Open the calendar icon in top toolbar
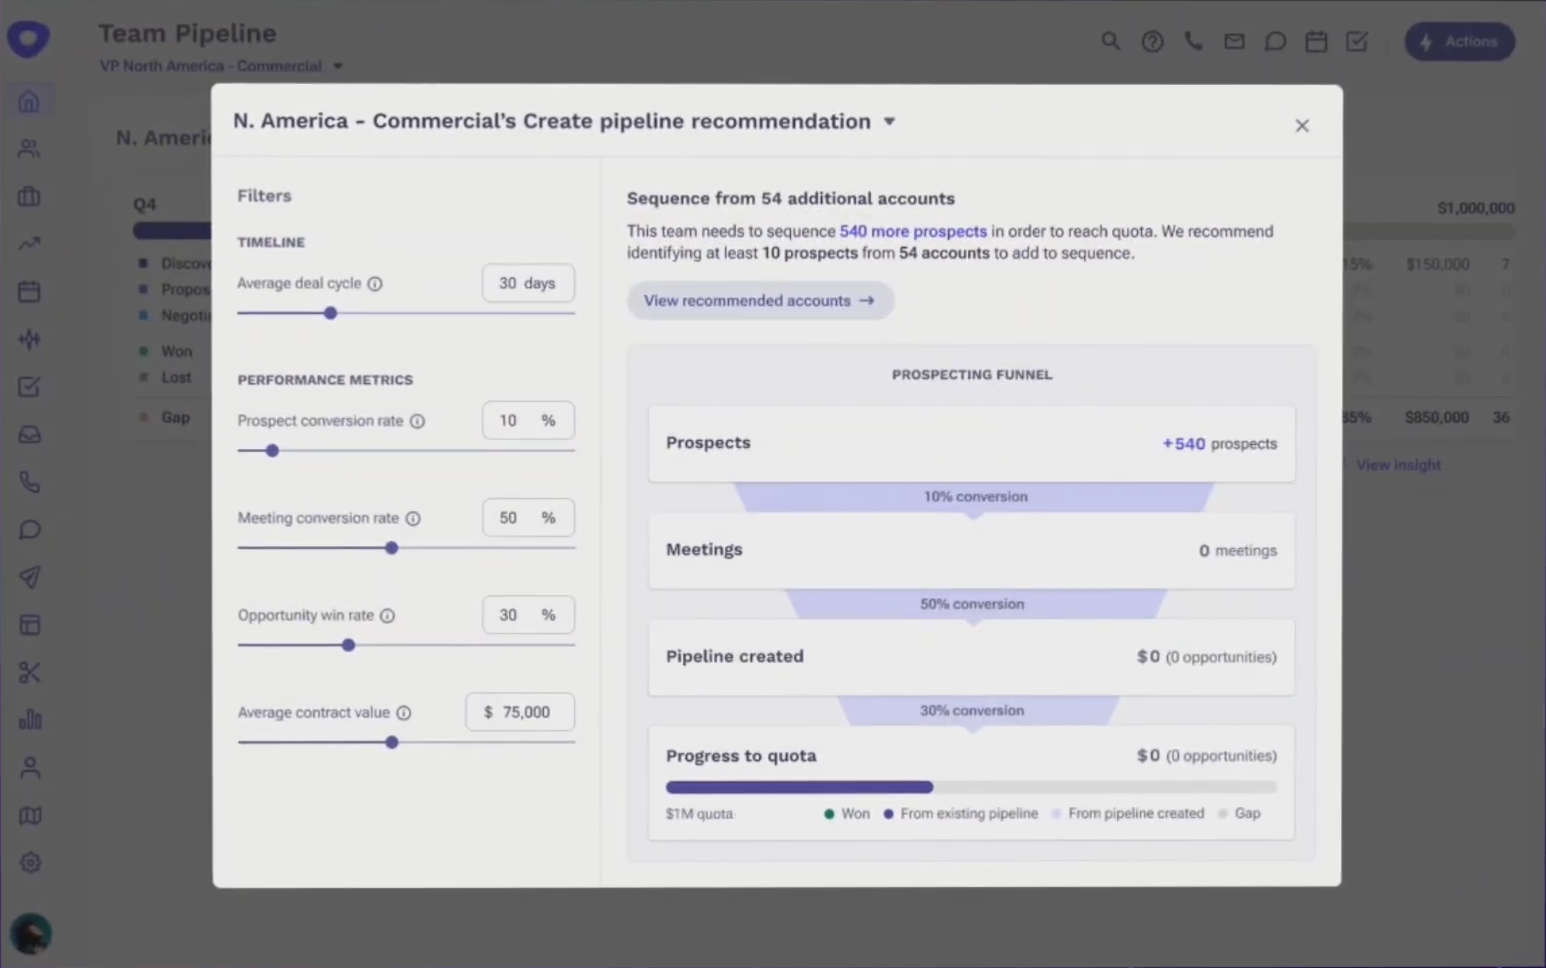This screenshot has height=968, width=1546. [1316, 41]
